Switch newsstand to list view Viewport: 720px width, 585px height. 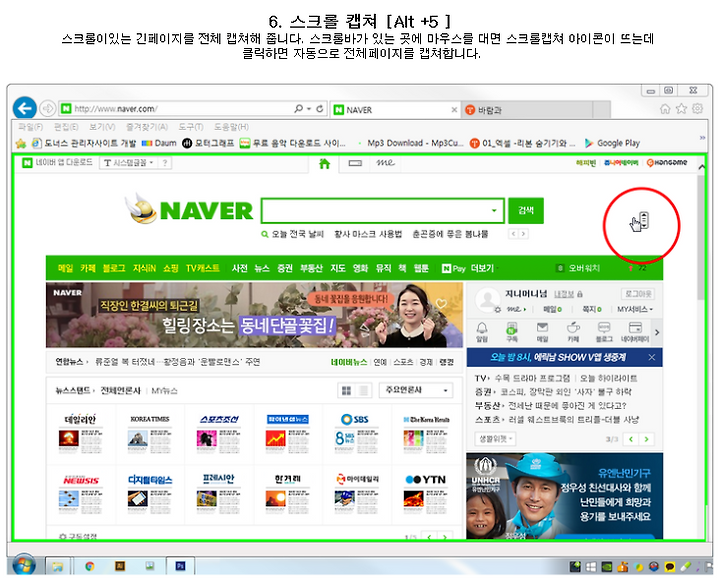[x=363, y=390]
